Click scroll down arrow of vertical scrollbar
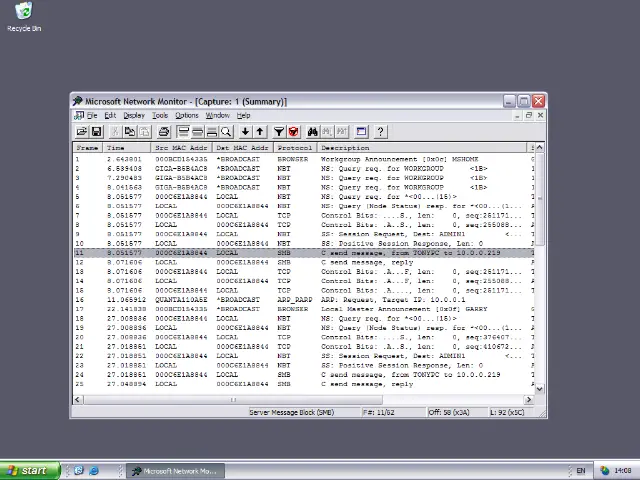This screenshot has height=480, width=640. click(540, 389)
